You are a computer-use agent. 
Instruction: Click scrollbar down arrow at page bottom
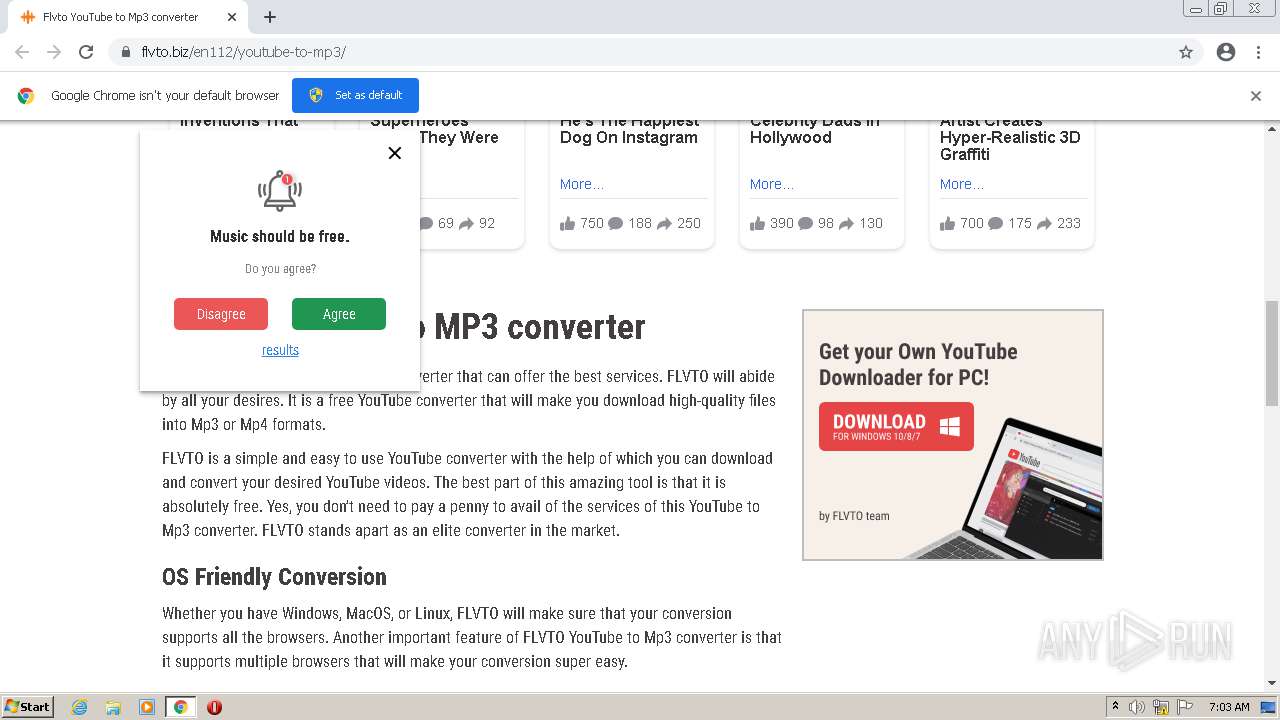(x=1272, y=683)
